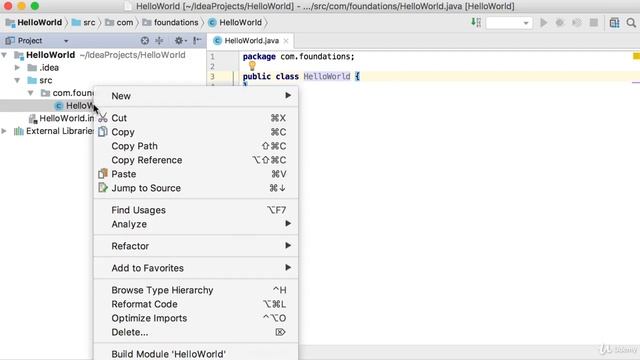Click the Hide Project panel icon

197,40
